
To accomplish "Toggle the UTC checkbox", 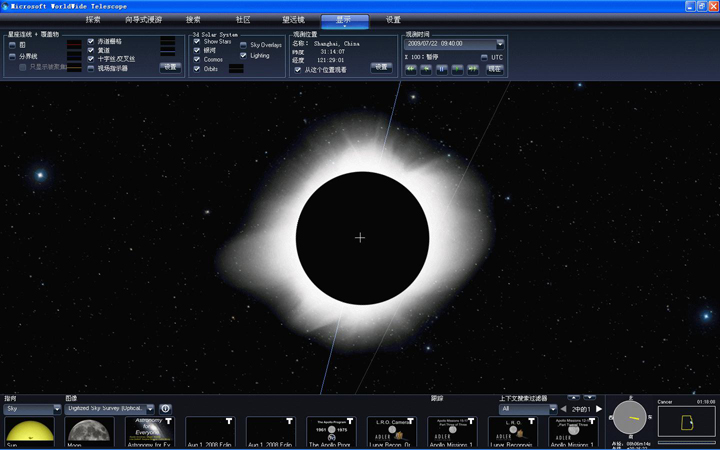I will pyautogui.click(x=484, y=57).
